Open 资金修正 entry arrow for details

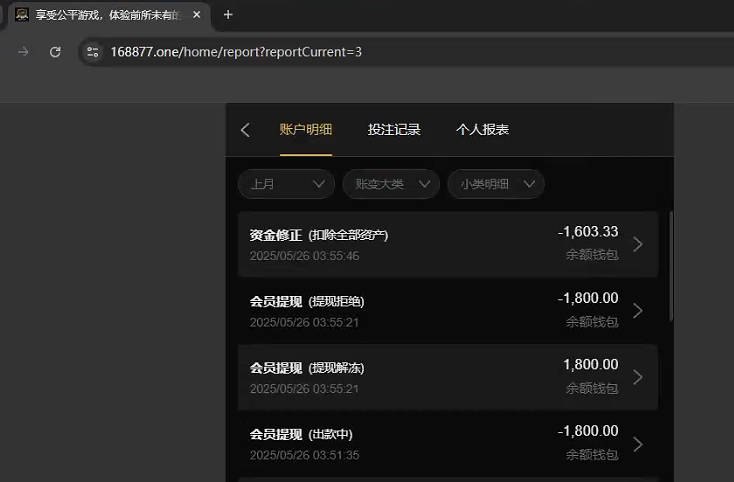[x=638, y=244]
